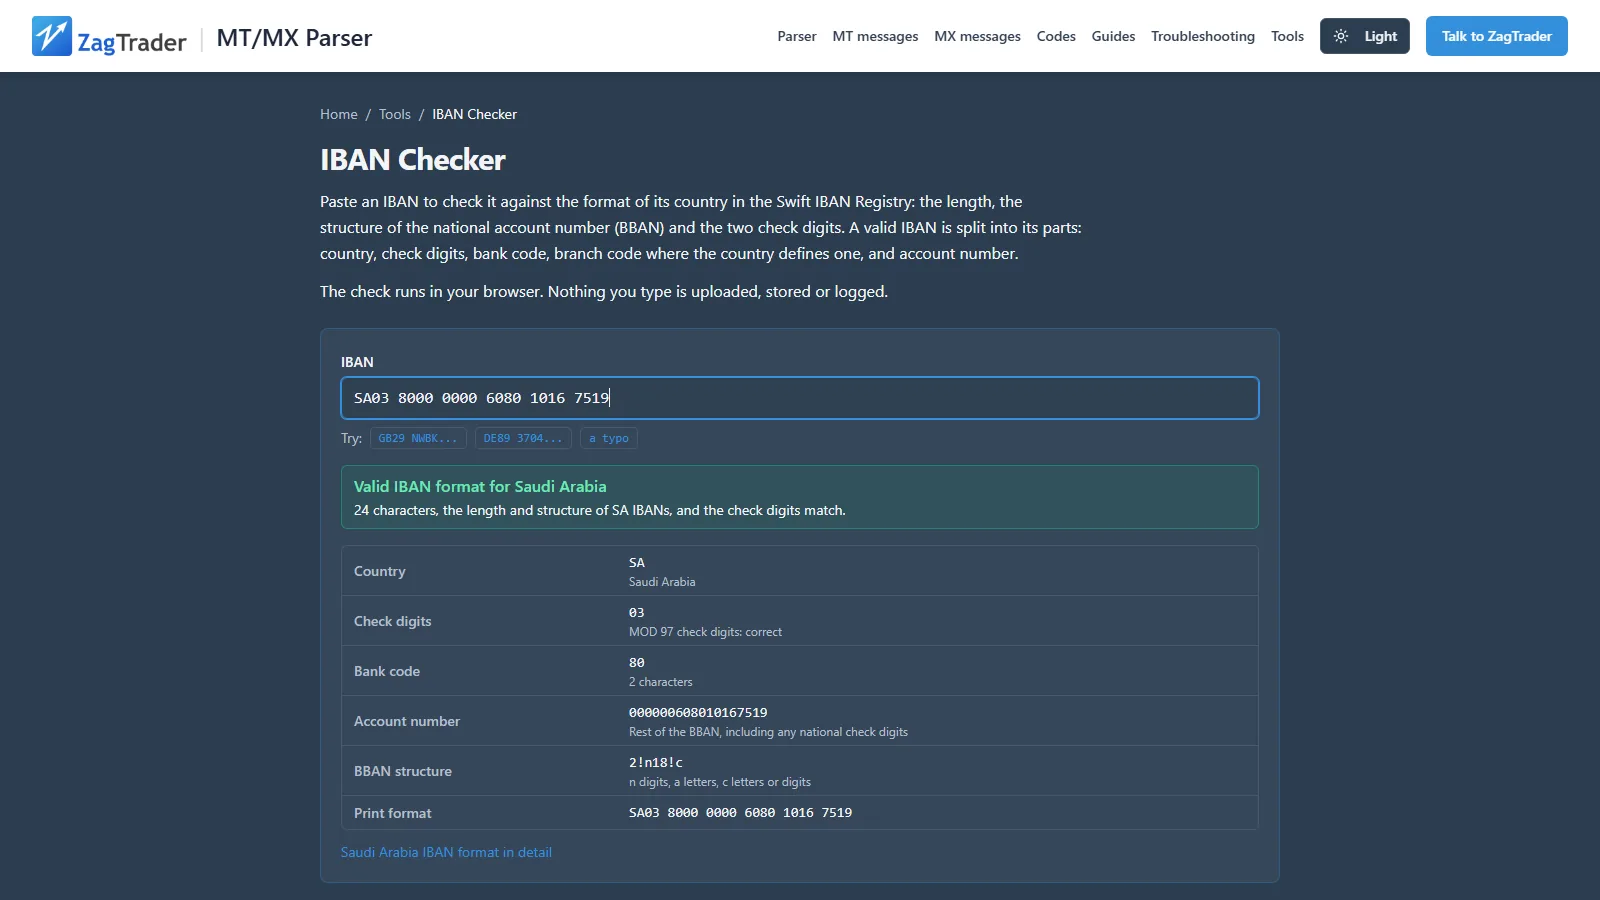Open the Guides nav item
Image resolution: width=1600 pixels, height=900 pixels.
(x=1113, y=36)
